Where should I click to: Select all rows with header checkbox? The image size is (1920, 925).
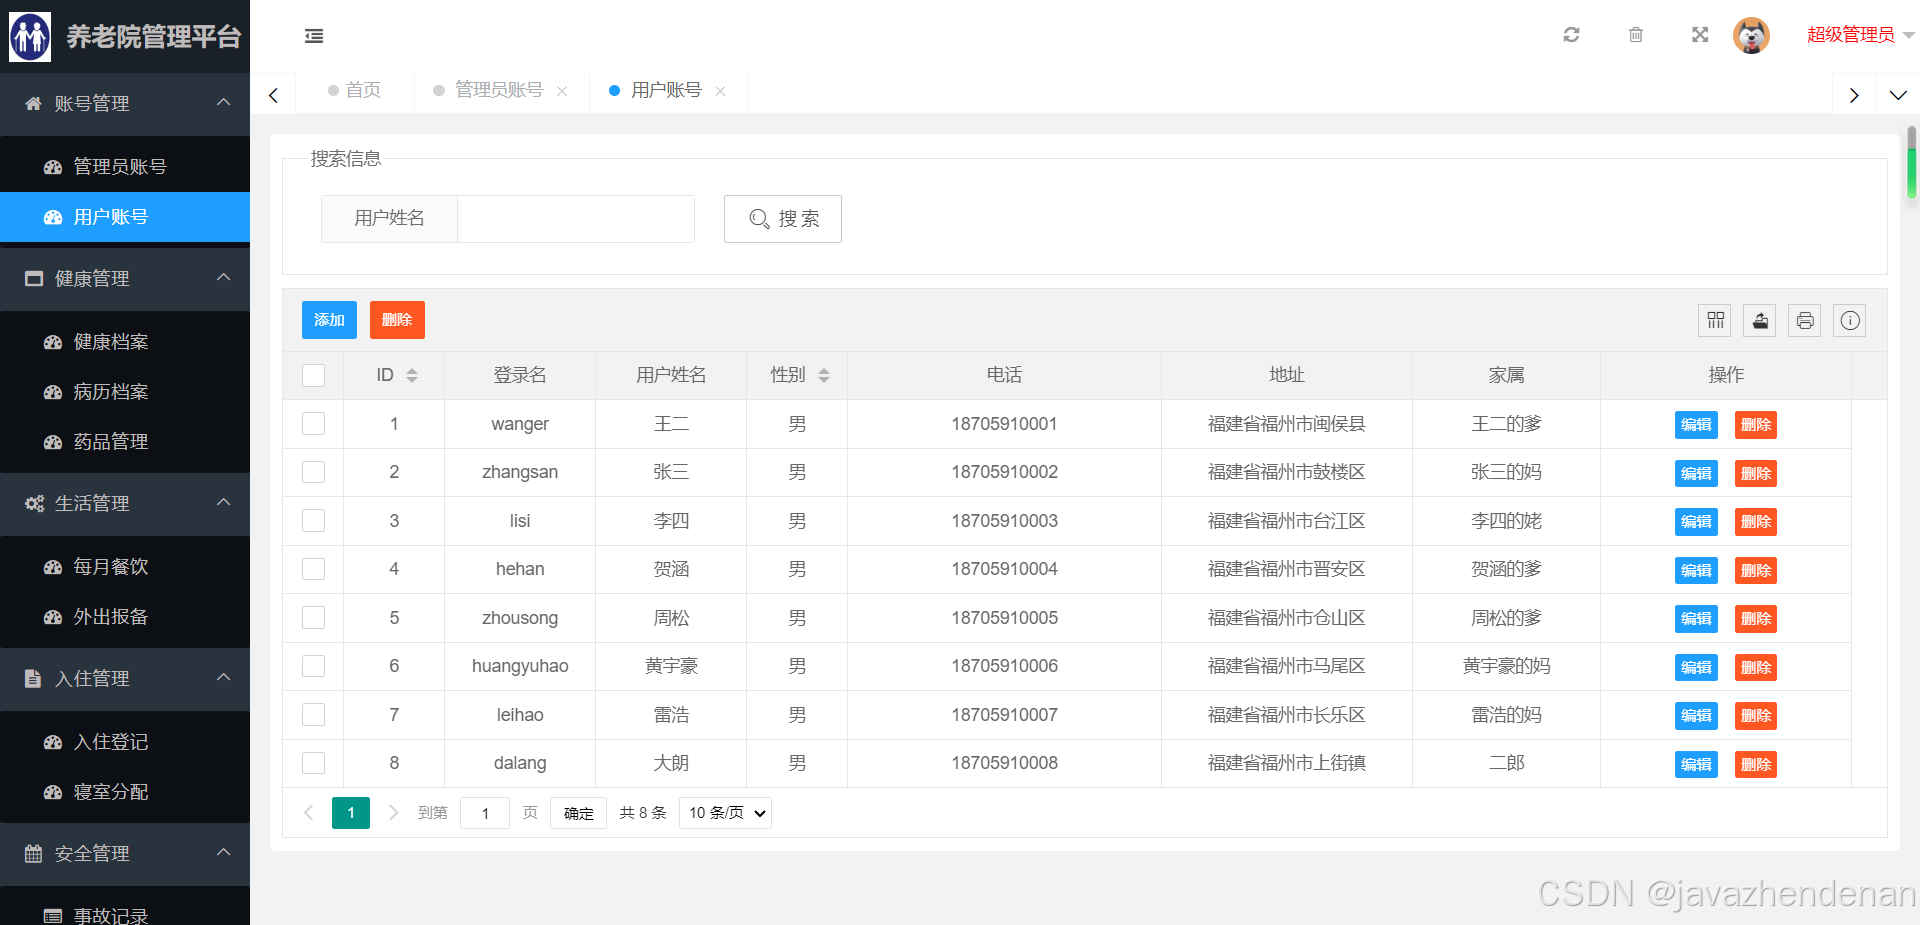pos(314,375)
